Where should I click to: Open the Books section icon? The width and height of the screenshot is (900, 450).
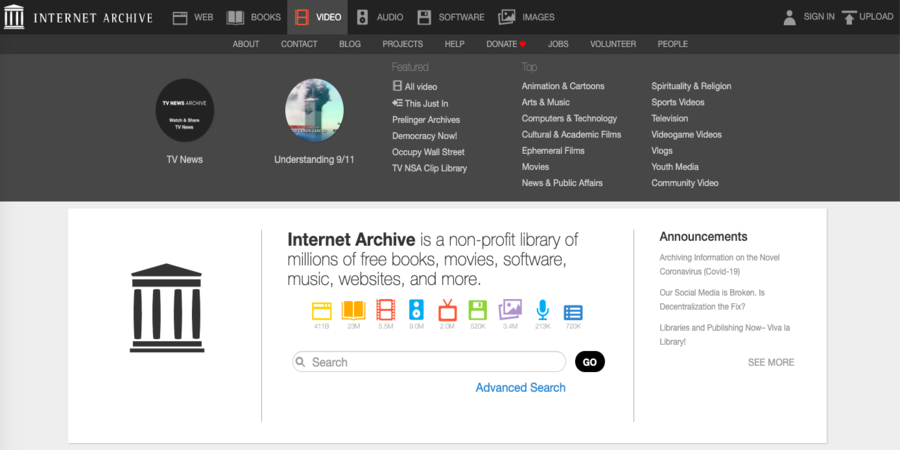(235, 17)
